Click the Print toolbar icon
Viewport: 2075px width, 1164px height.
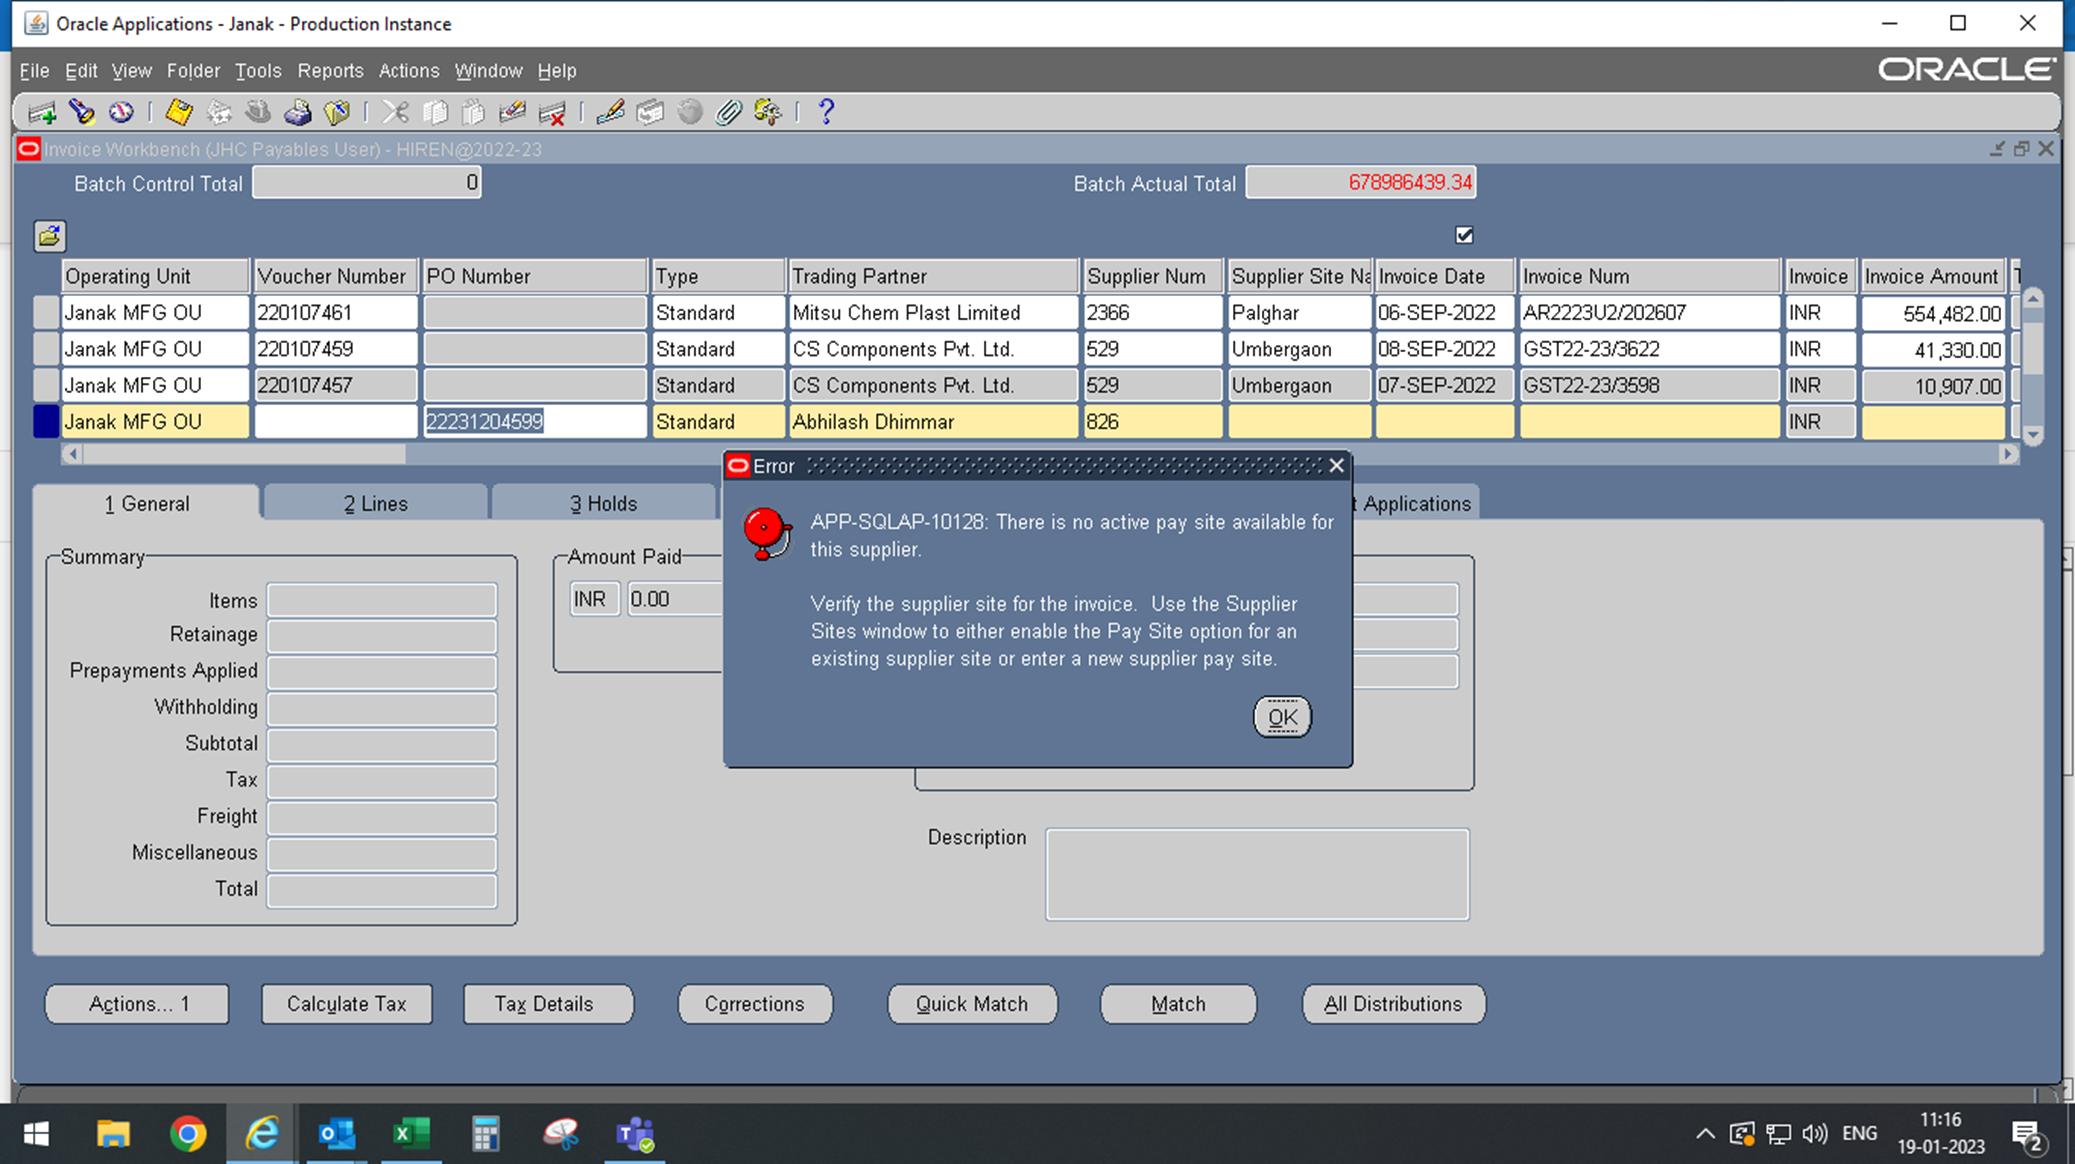pyautogui.click(x=297, y=112)
